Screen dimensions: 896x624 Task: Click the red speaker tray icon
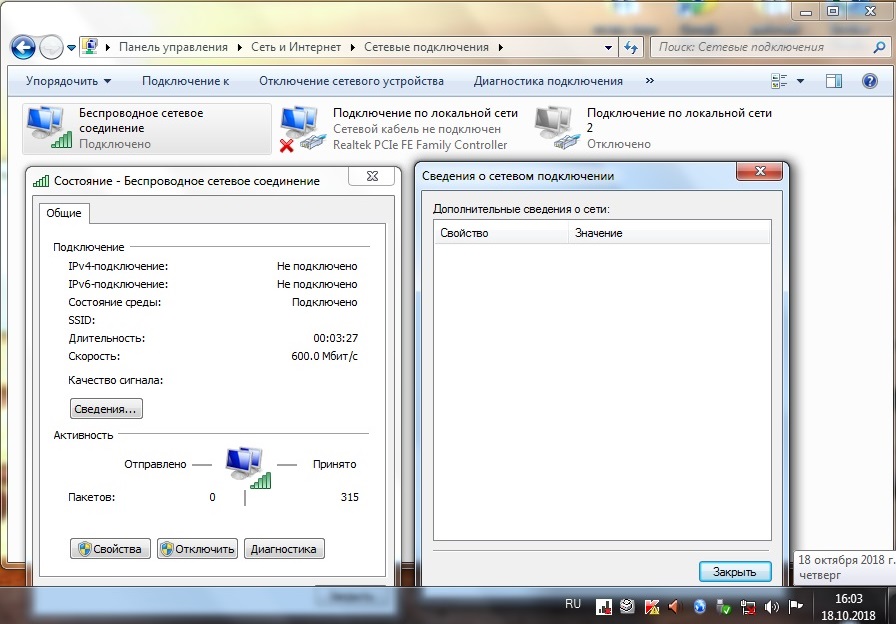pos(675,607)
